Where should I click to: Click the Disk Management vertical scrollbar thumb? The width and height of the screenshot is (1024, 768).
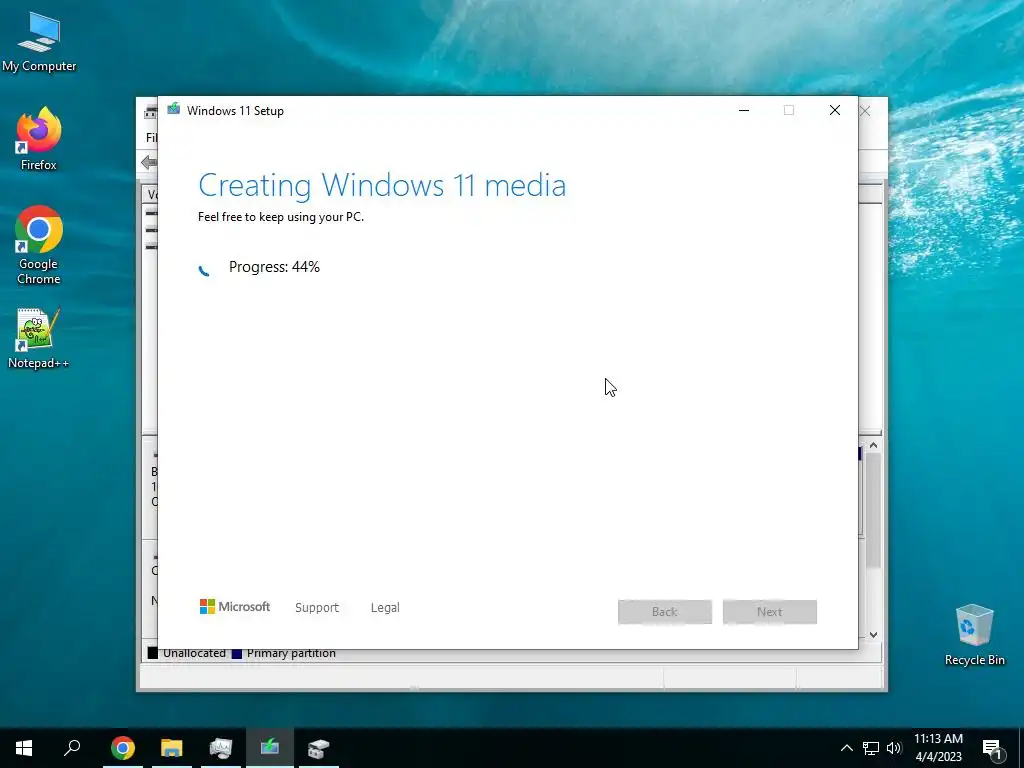click(x=873, y=509)
